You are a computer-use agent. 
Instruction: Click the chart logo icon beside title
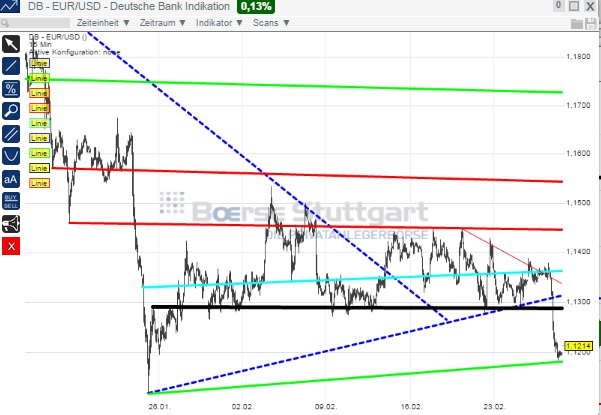tap(10, 6)
